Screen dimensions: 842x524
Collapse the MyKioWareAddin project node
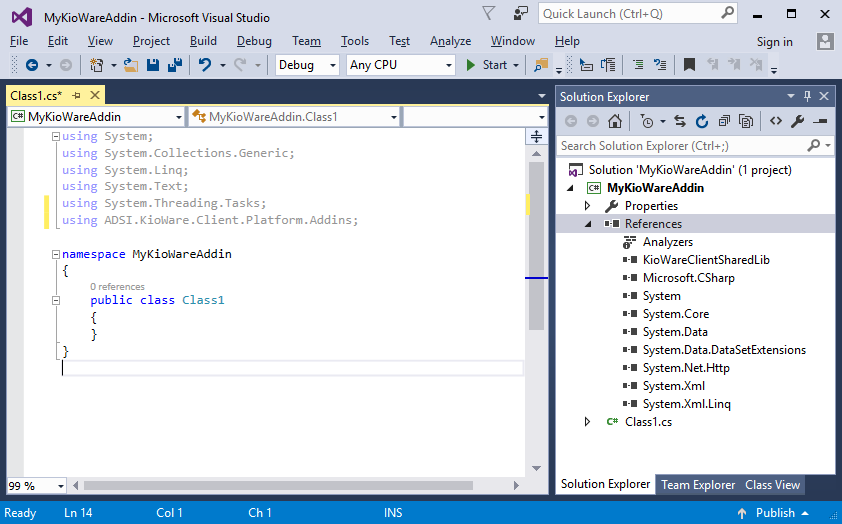(x=570, y=188)
